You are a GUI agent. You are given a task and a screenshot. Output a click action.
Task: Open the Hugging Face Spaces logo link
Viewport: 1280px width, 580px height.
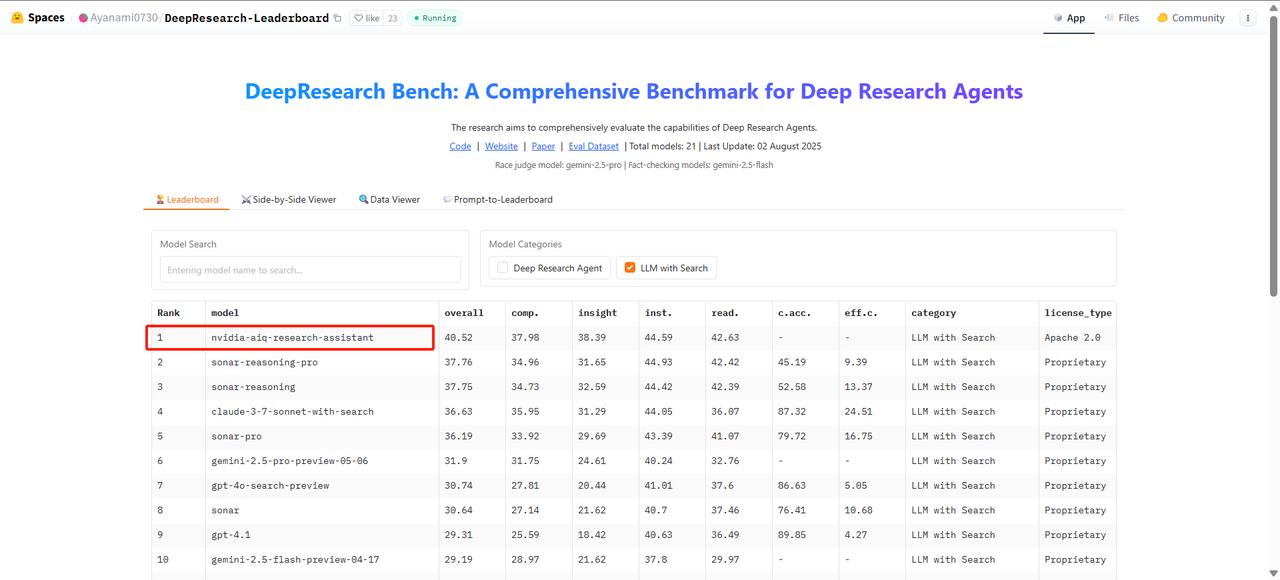(38, 18)
